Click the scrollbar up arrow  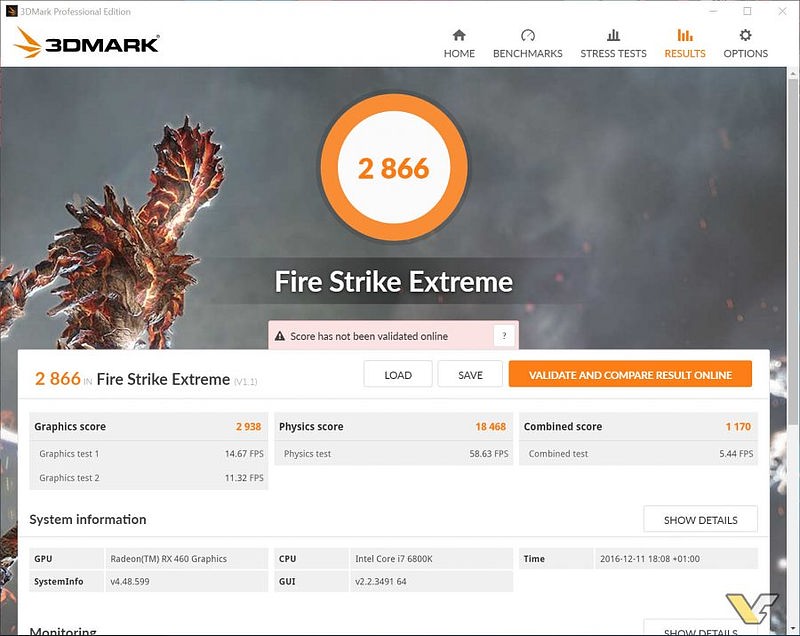click(x=793, y=74)
